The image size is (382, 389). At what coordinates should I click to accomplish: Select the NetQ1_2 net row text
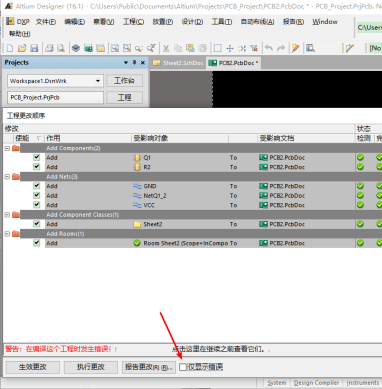tap(155, 196)
